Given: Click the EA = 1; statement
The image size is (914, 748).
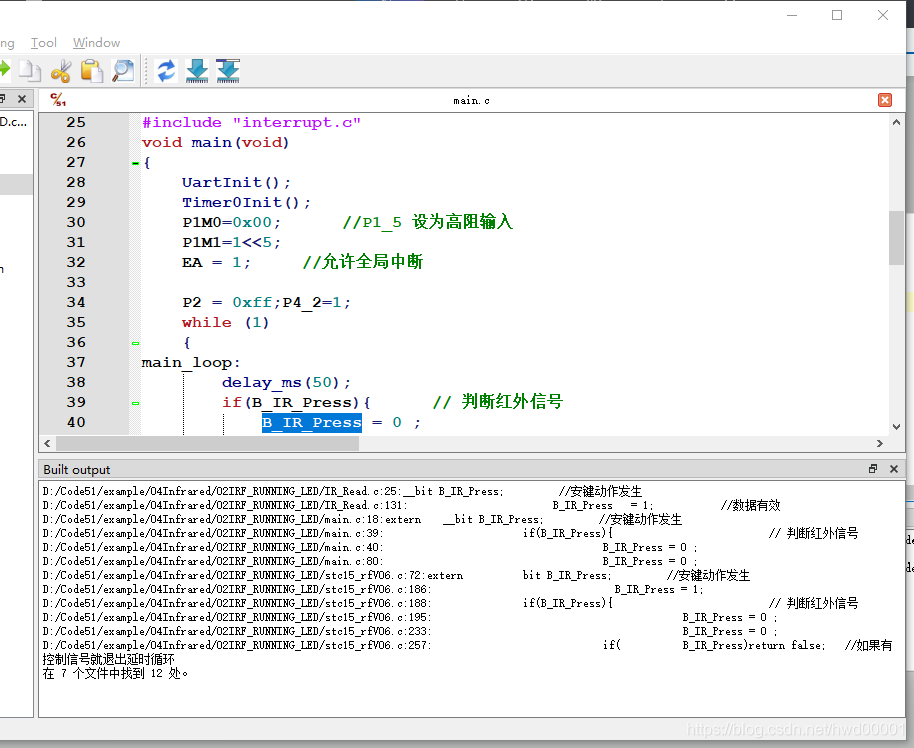Looking at the screenshot, I should (x=216, y=262).
